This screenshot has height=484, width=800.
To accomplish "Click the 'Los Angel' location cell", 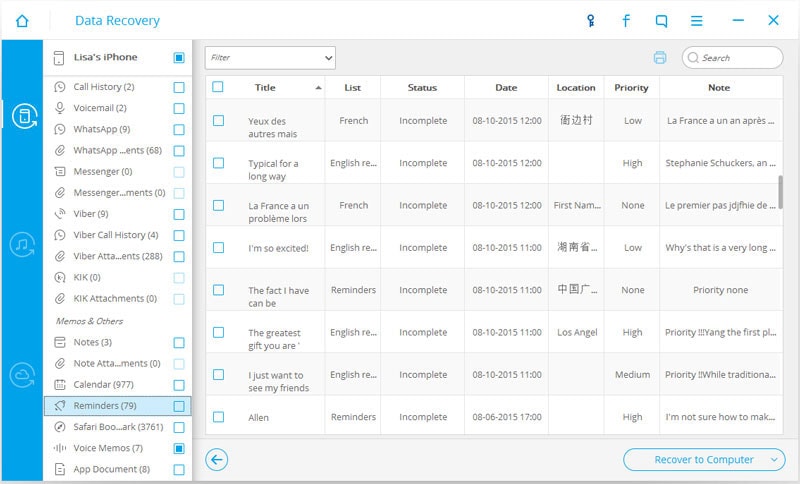I will [577, 333].
